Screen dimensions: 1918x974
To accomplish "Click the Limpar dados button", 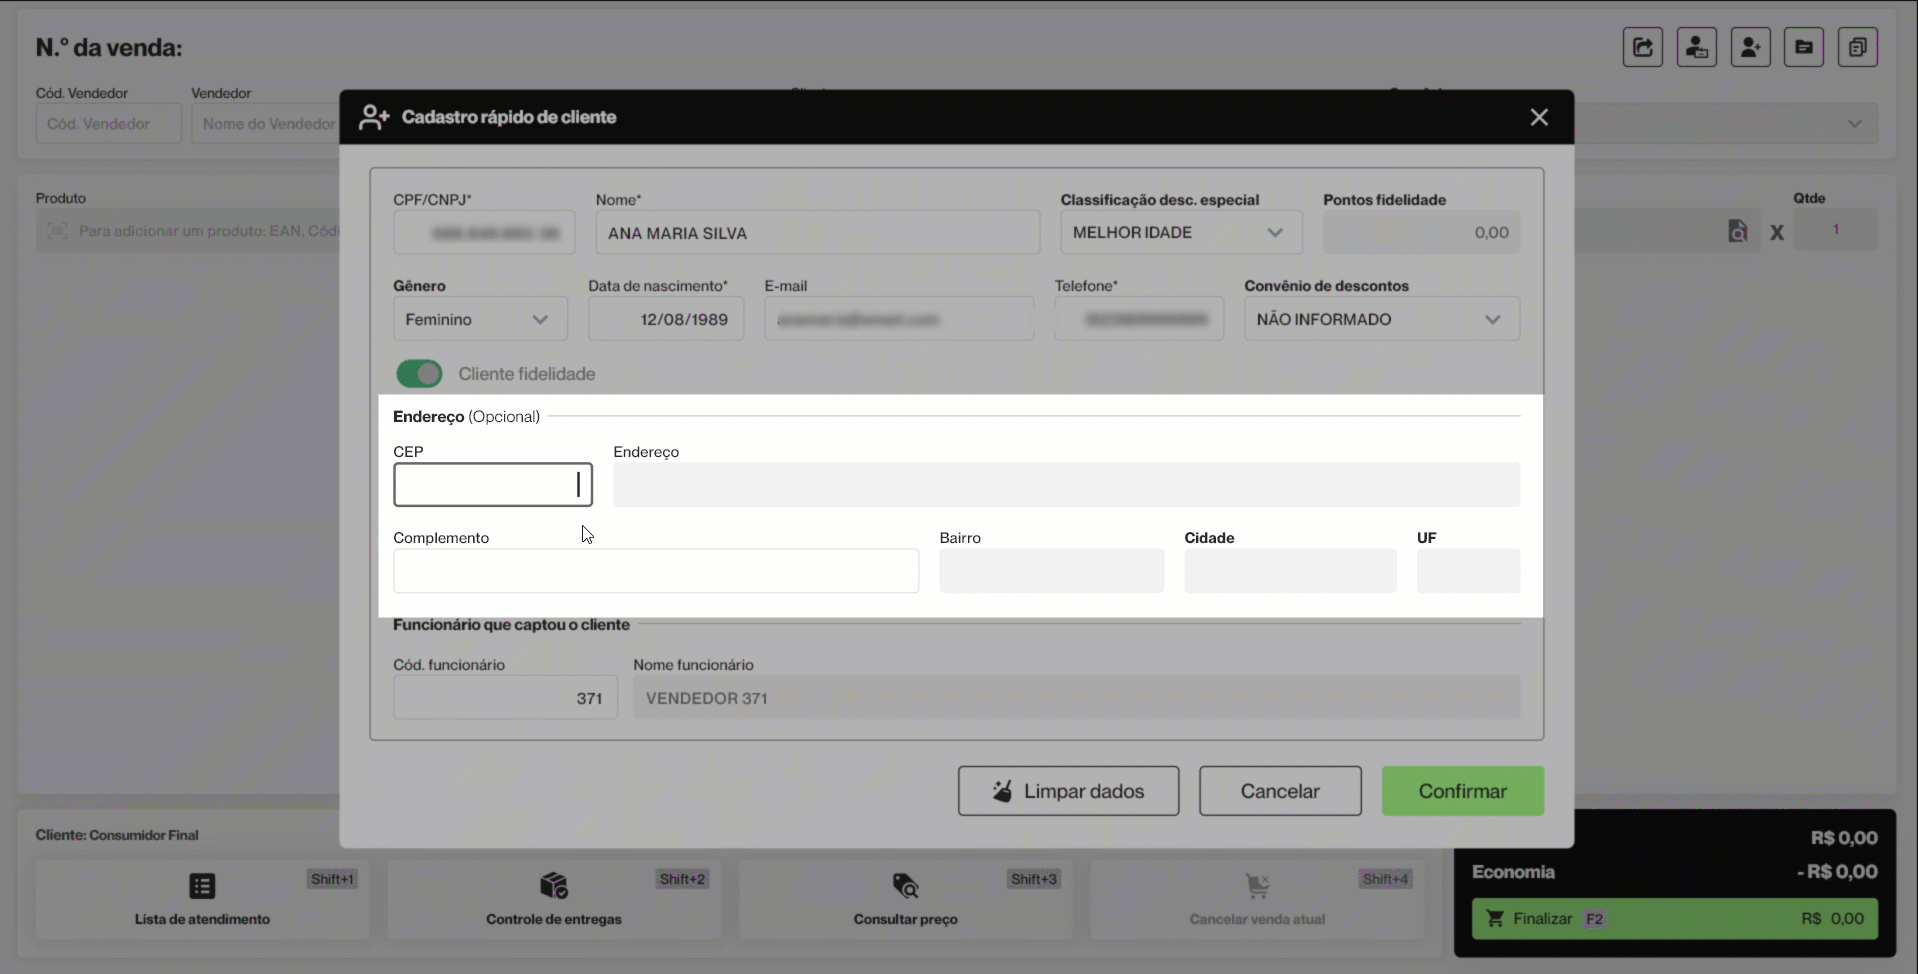I will (x=1068, y=791).
